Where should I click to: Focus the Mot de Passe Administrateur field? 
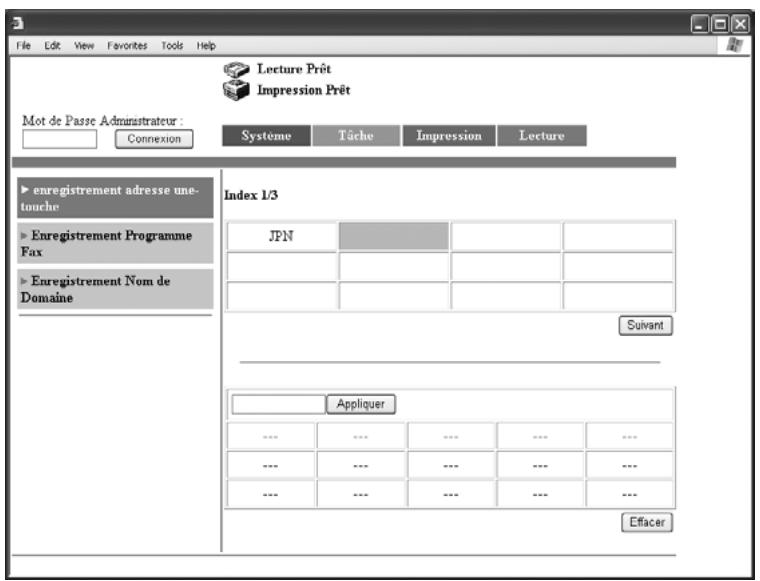[60, 139]
